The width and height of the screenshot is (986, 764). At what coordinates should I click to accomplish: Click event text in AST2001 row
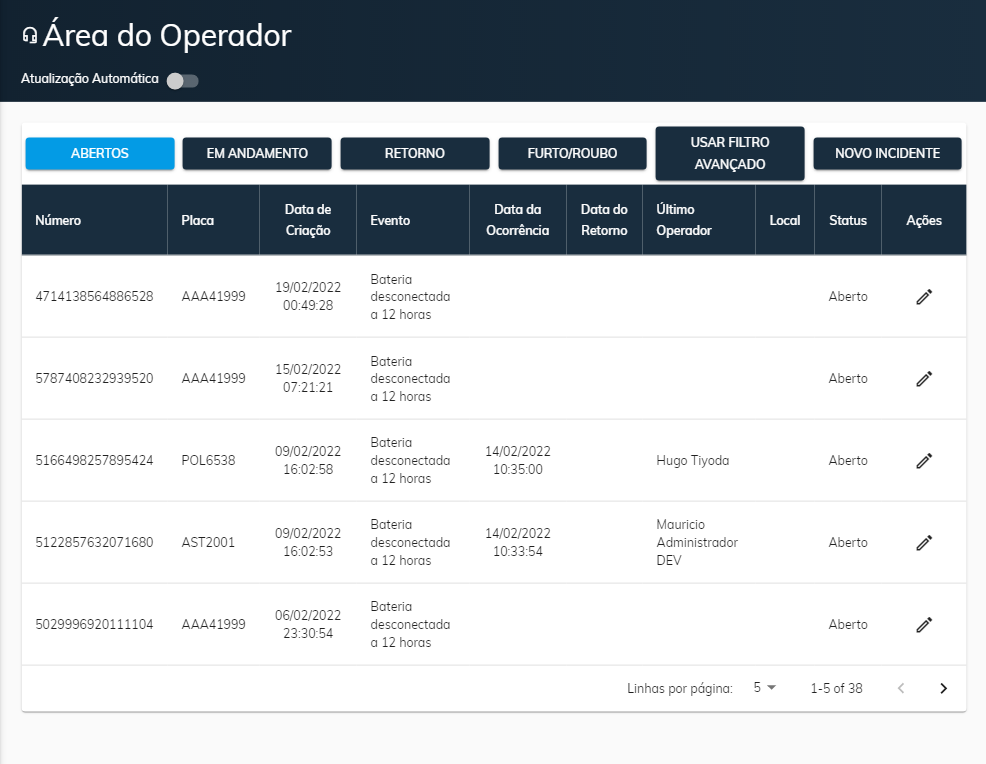(410, 542)
